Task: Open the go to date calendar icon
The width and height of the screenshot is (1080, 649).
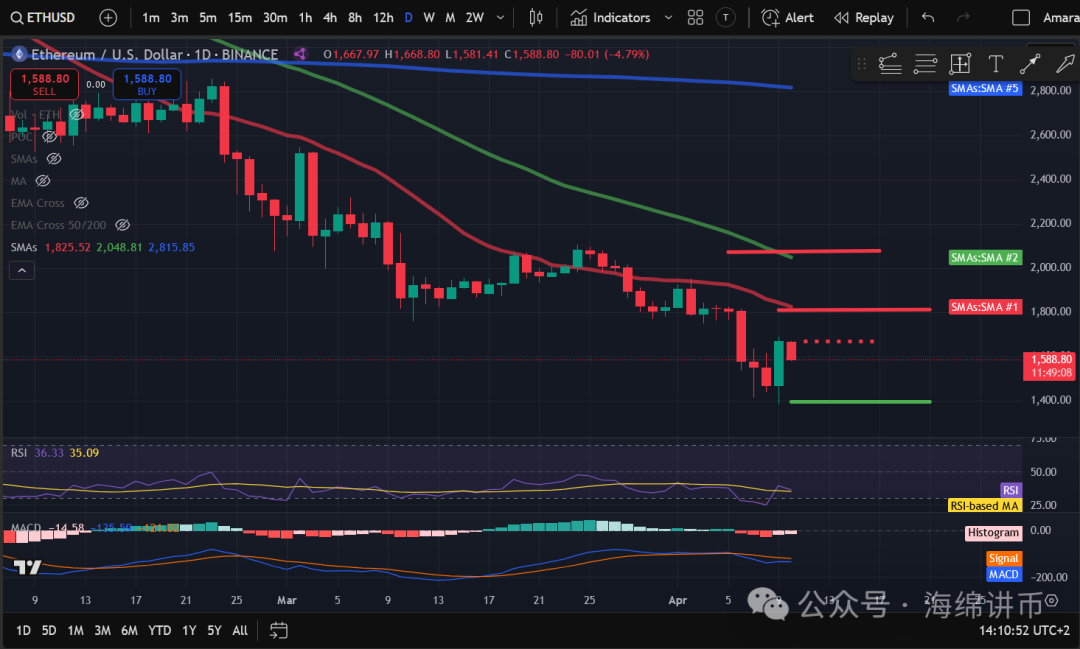Action: pos(279,630)
